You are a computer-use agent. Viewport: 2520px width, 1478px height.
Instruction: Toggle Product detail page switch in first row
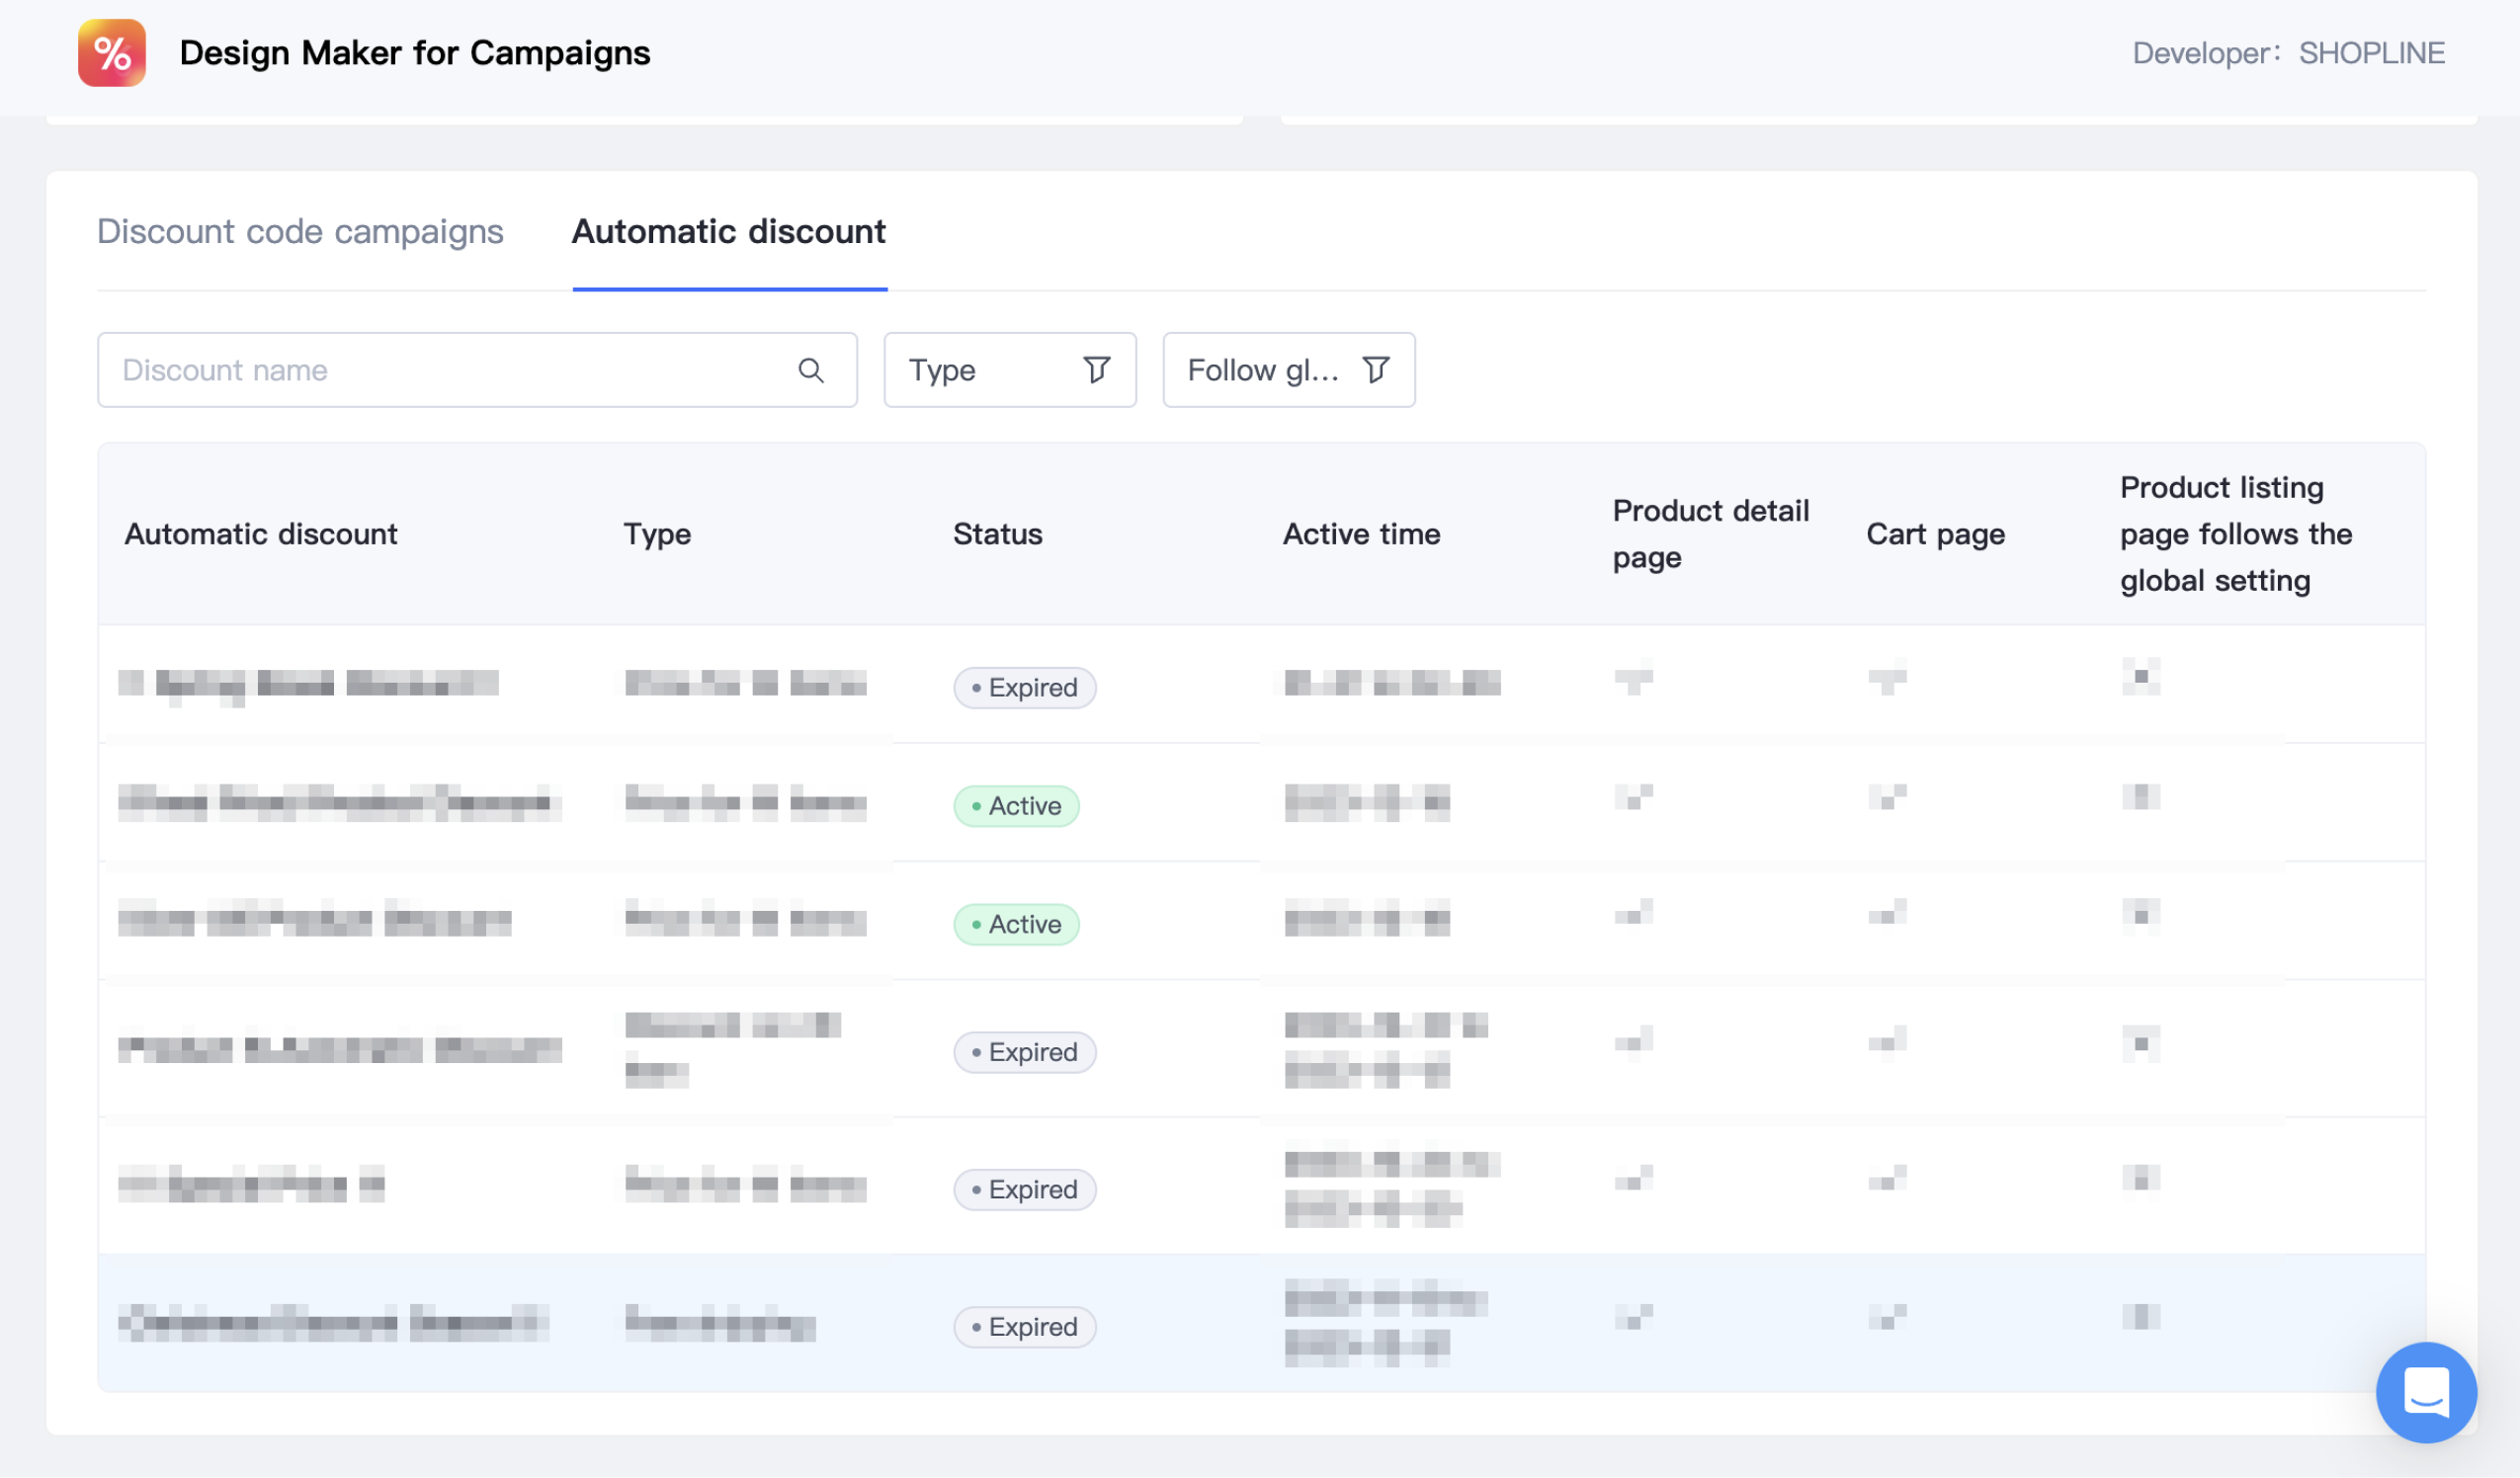[x=1633, y=679]
